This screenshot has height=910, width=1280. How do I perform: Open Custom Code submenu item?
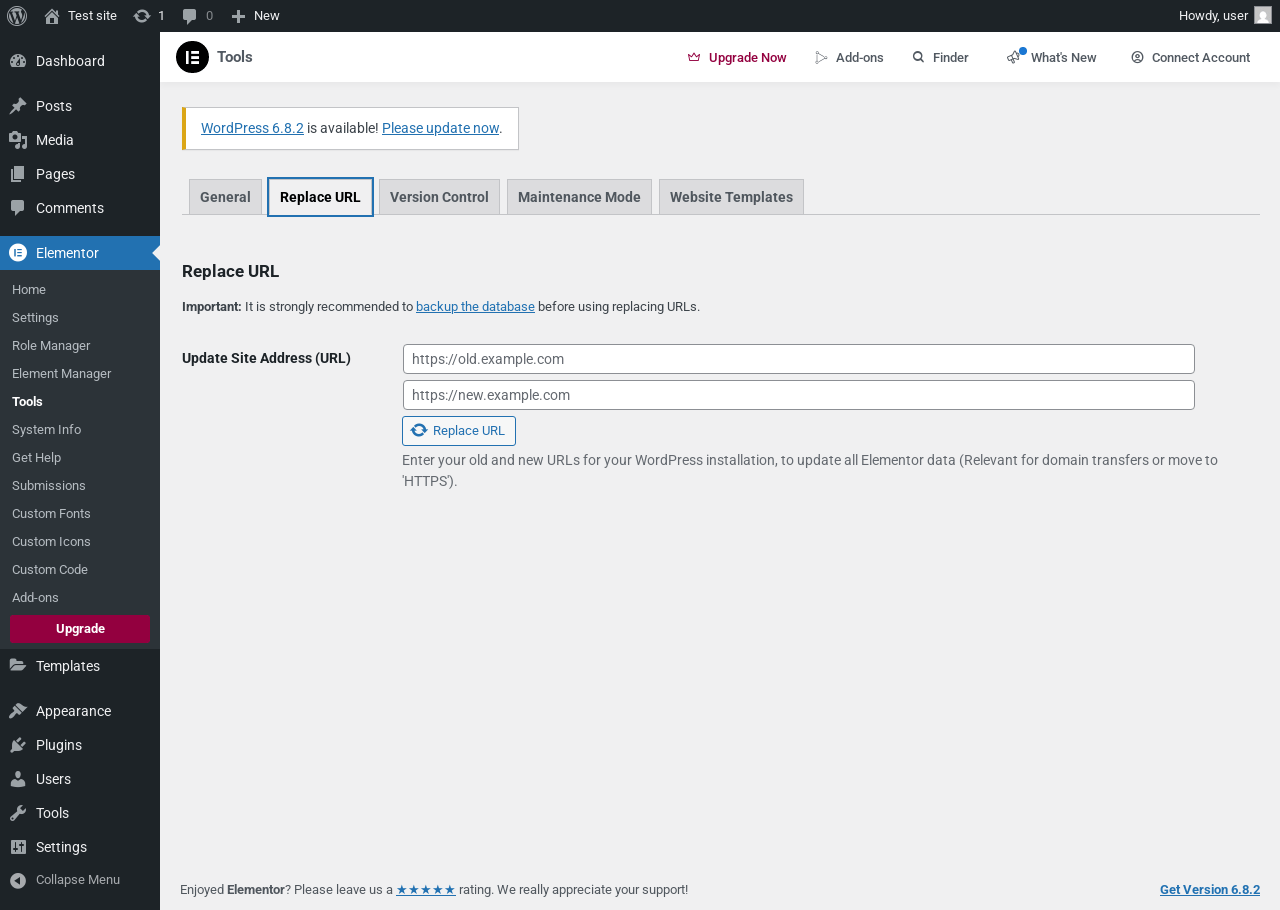click(50, 569)
